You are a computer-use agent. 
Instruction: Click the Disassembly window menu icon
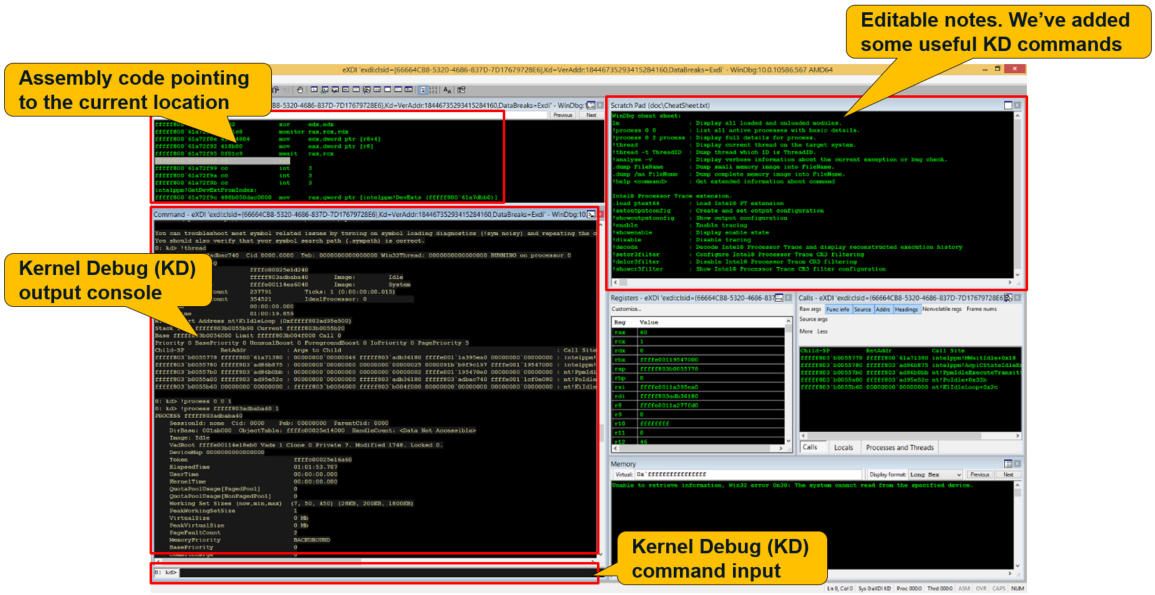591,105
